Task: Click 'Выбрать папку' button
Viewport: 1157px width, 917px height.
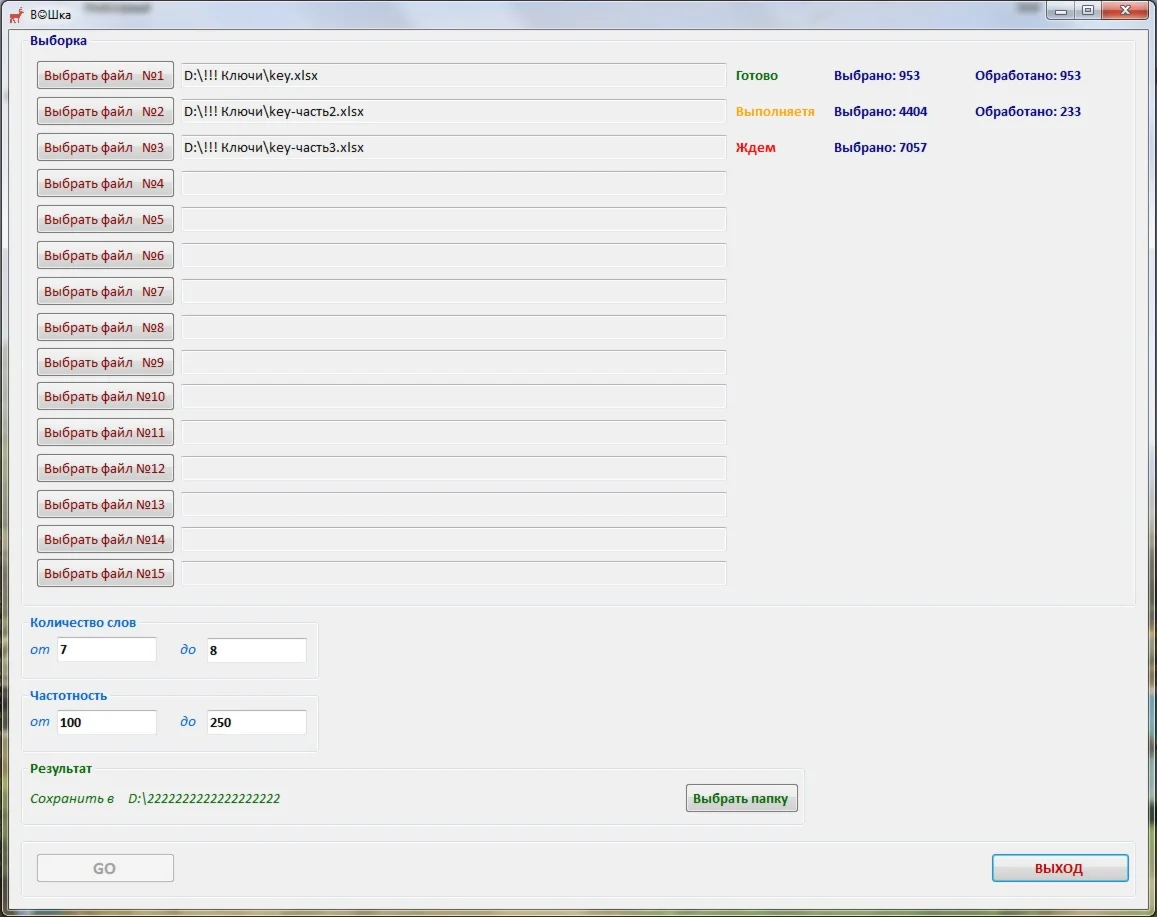Action: (x=742, y=798)
